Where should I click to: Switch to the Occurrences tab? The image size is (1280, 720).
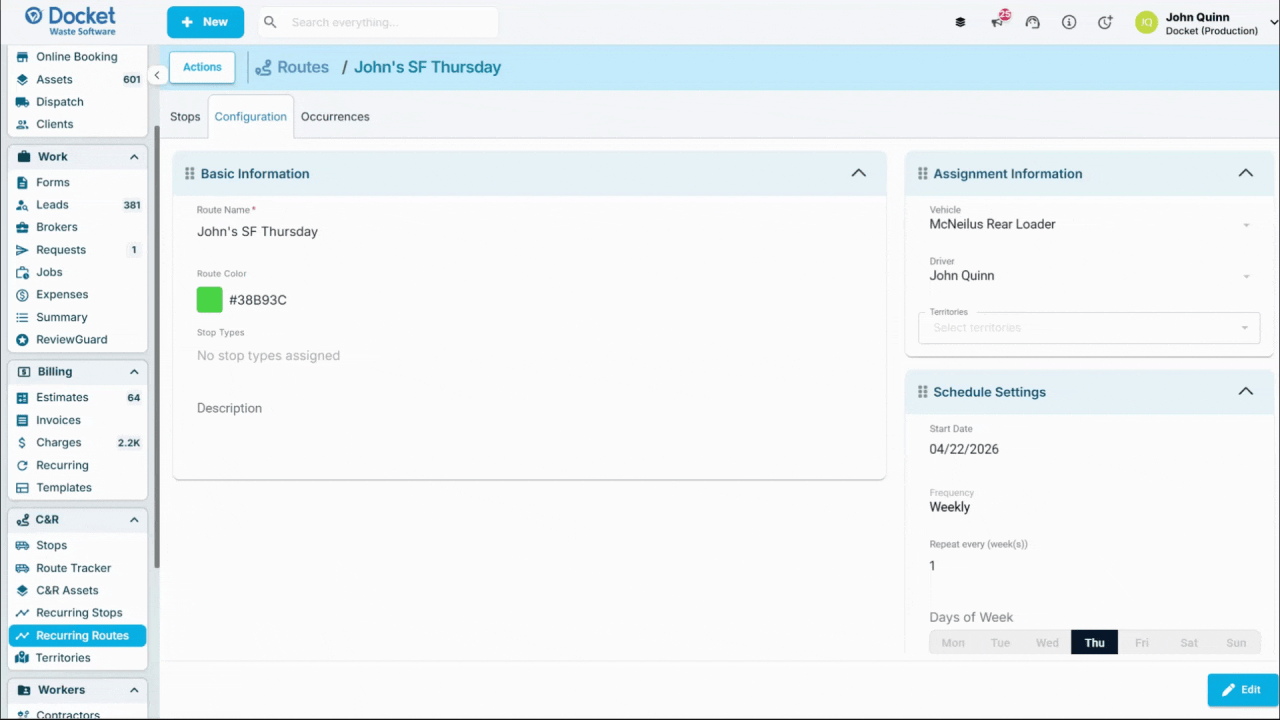tap(335, 117)
